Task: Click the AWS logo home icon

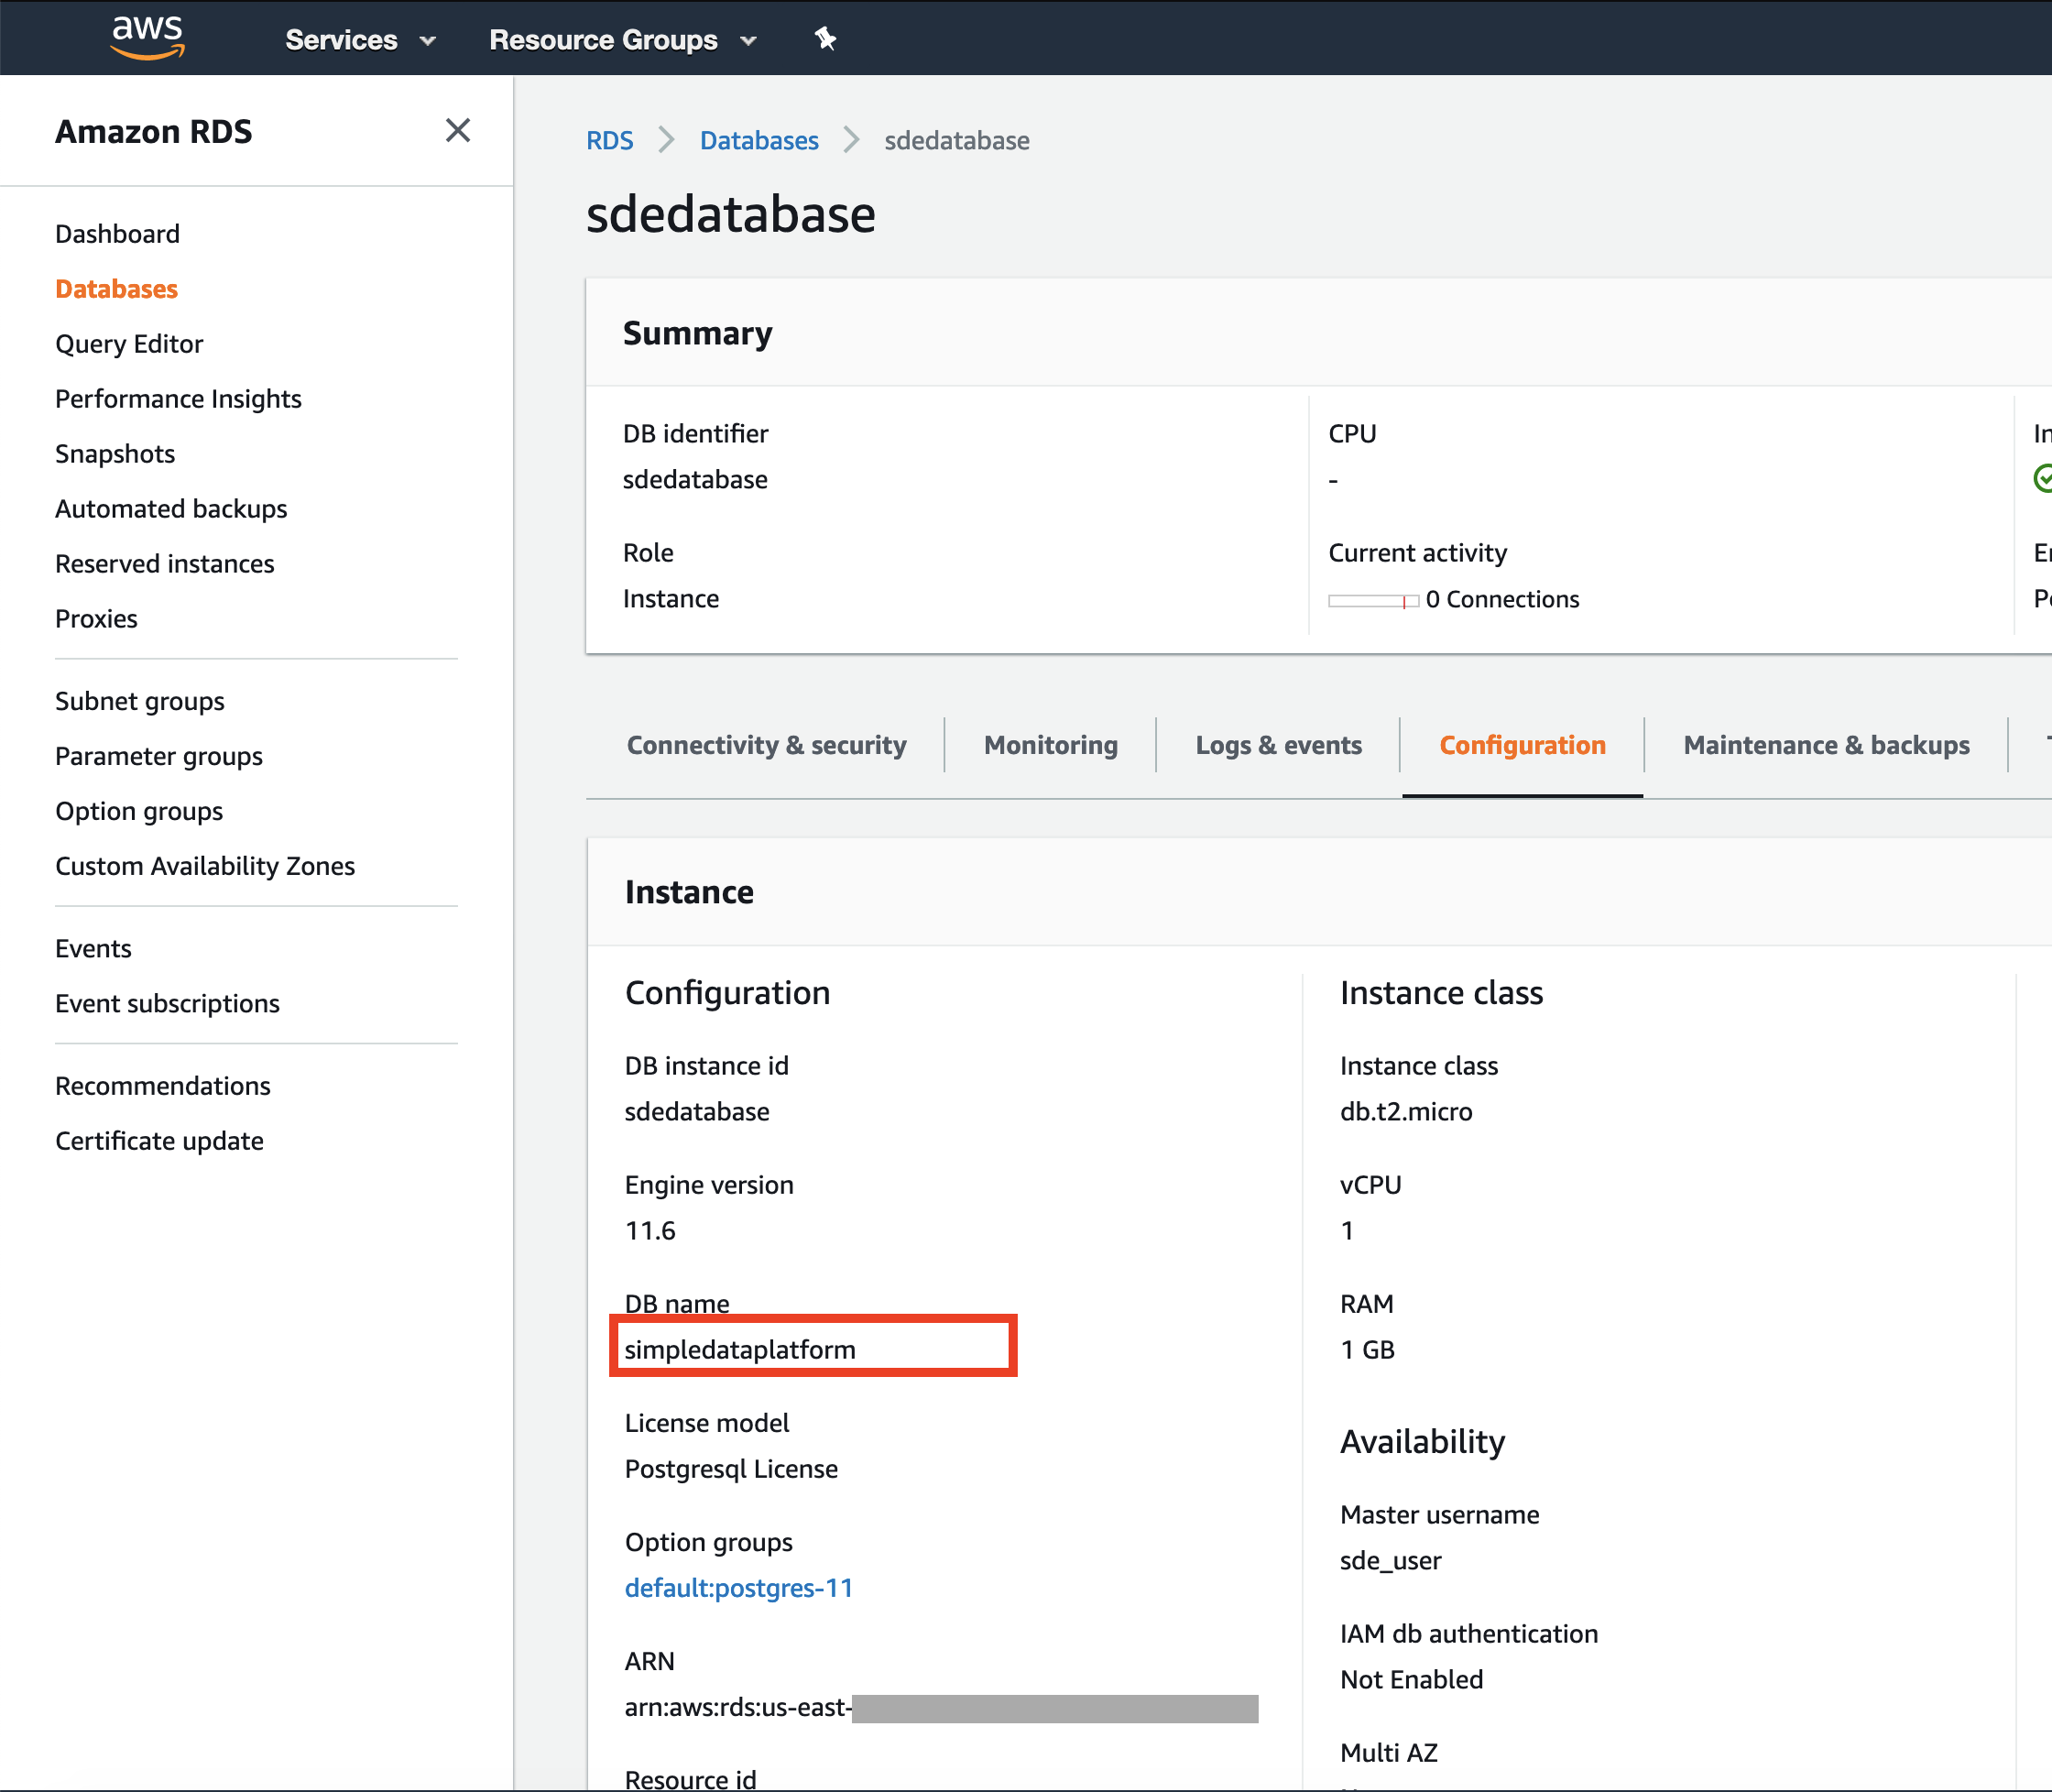Action: pos(148,38)
